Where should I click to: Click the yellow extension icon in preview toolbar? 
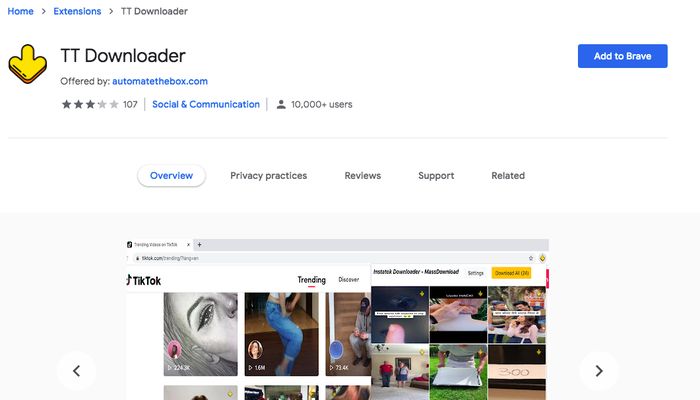[x=542, y=258]
